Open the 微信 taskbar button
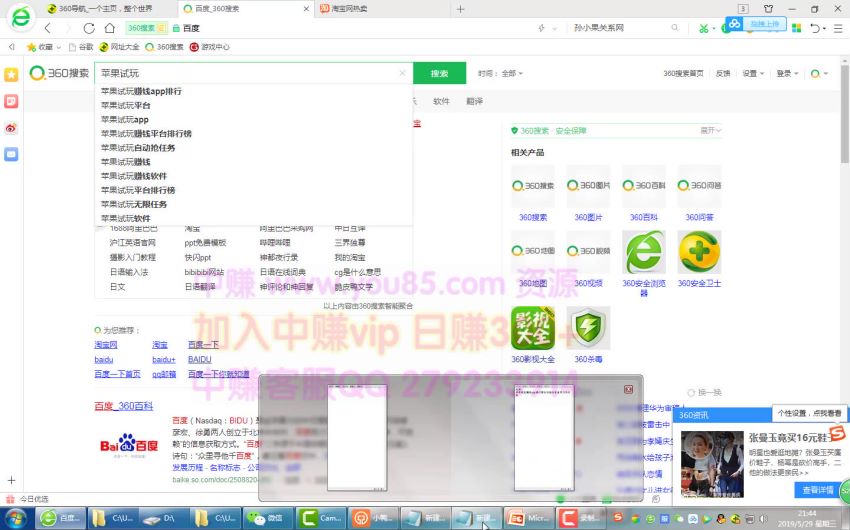This screenshot has width=850, height=530. 268,519
